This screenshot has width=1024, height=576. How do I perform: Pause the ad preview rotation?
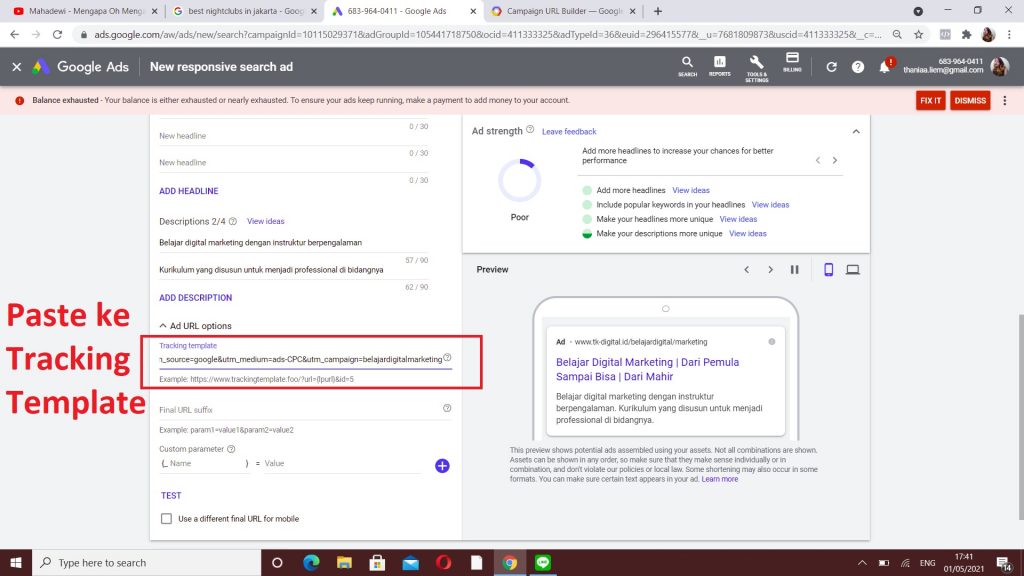[795, 270]
